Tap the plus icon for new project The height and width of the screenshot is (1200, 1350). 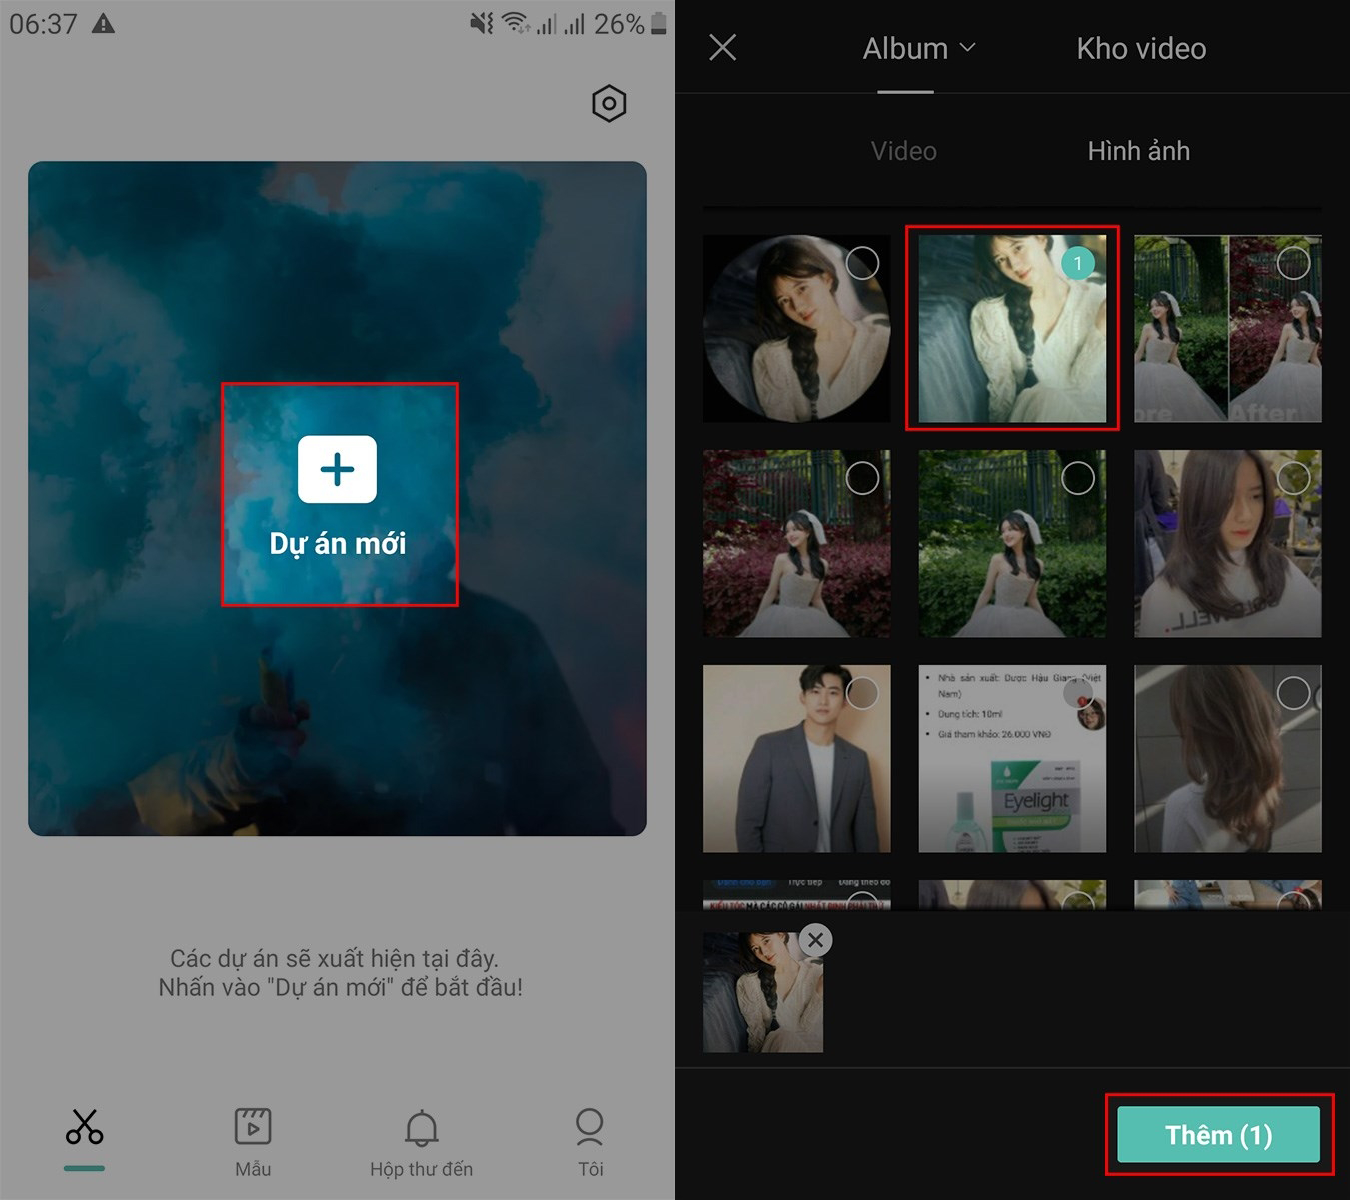coord(338,469)
